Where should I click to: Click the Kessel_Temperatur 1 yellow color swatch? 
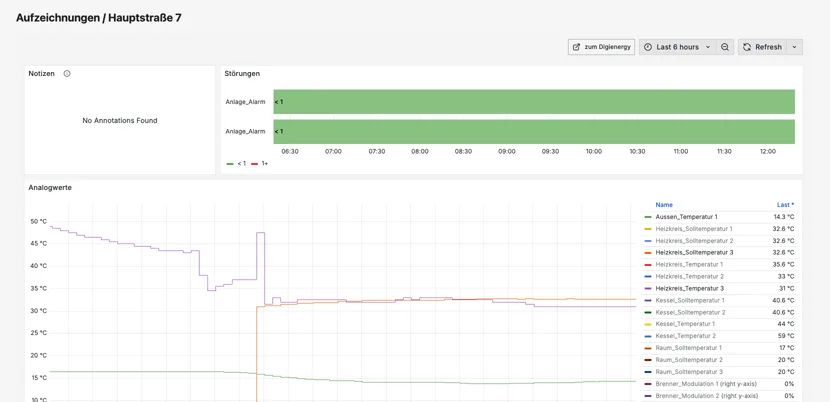[x=647, y=324]
